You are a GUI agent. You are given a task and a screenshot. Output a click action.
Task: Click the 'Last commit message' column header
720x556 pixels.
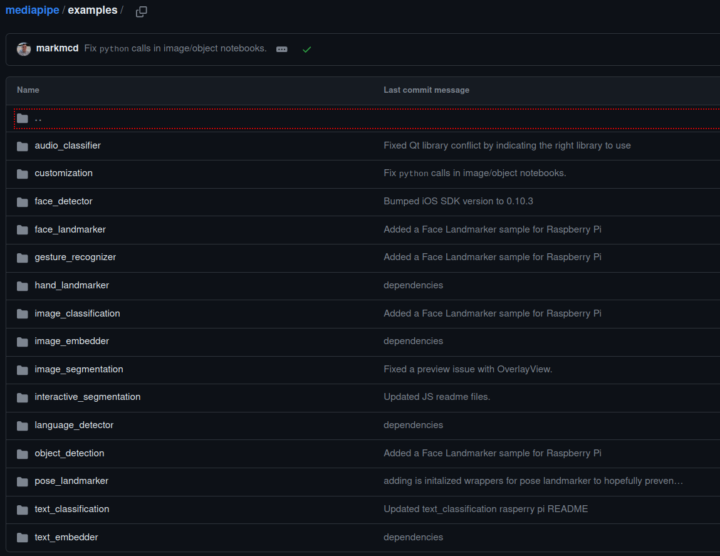tap(426, 90)
